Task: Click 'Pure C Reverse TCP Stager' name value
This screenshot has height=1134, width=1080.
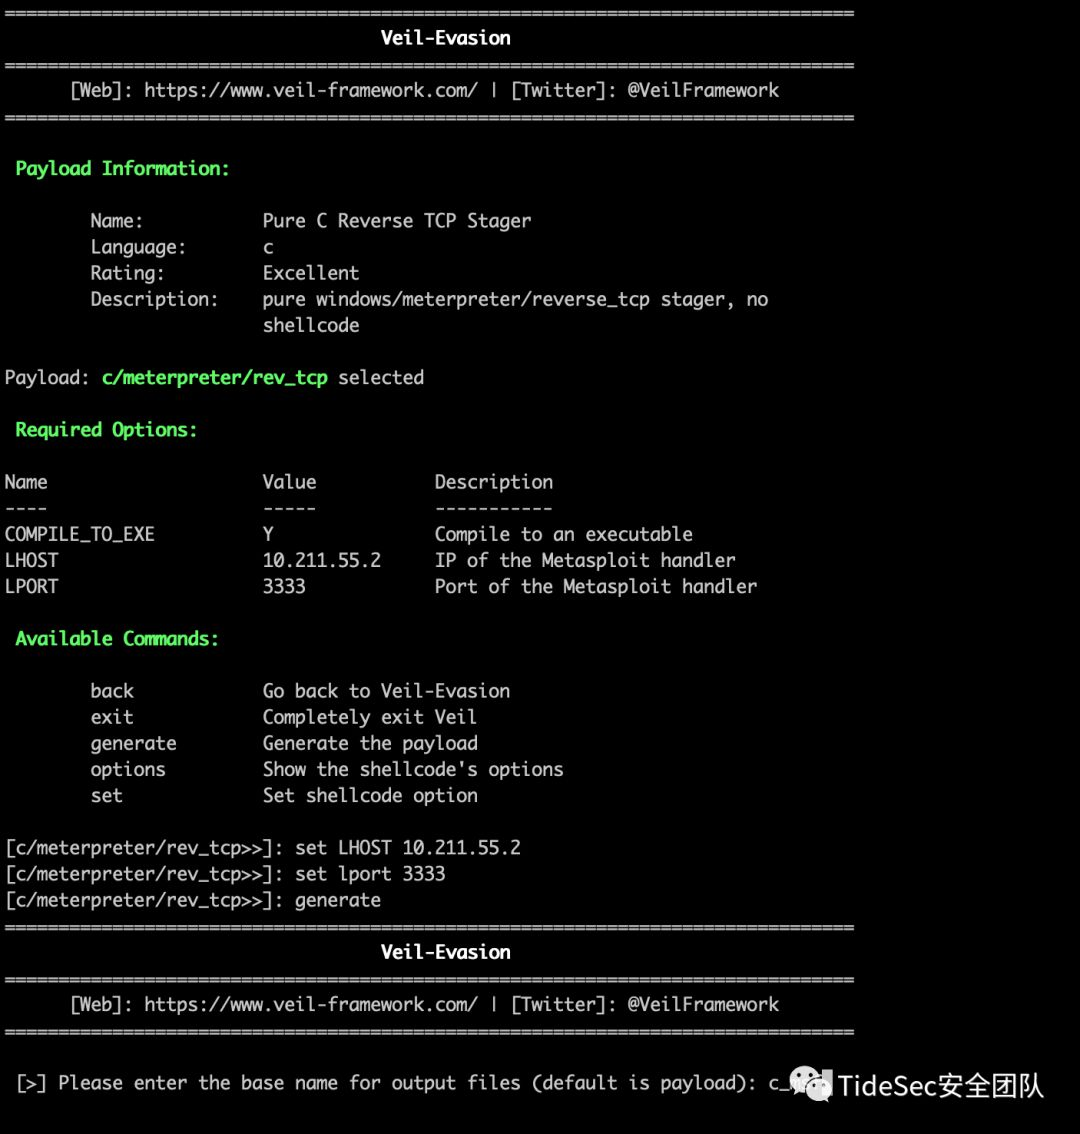Action: coord(396,221)
